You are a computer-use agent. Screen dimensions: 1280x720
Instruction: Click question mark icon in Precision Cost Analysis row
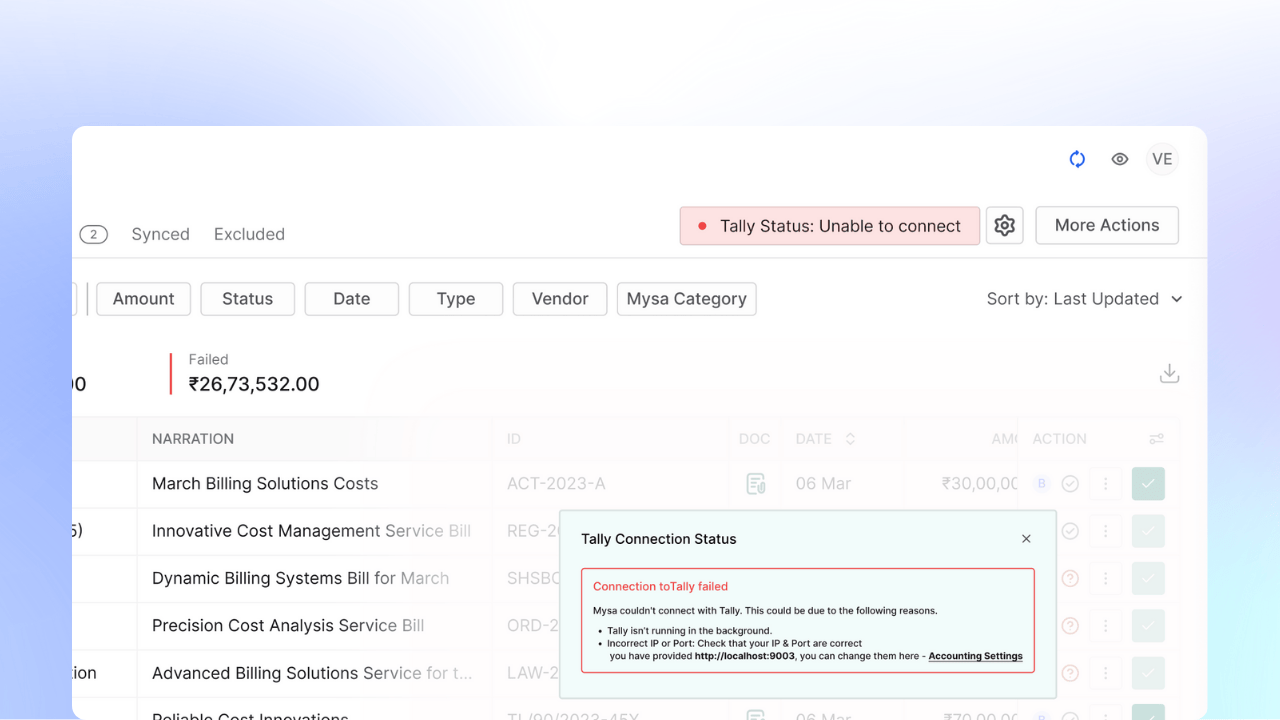[x=1070, y=626]
